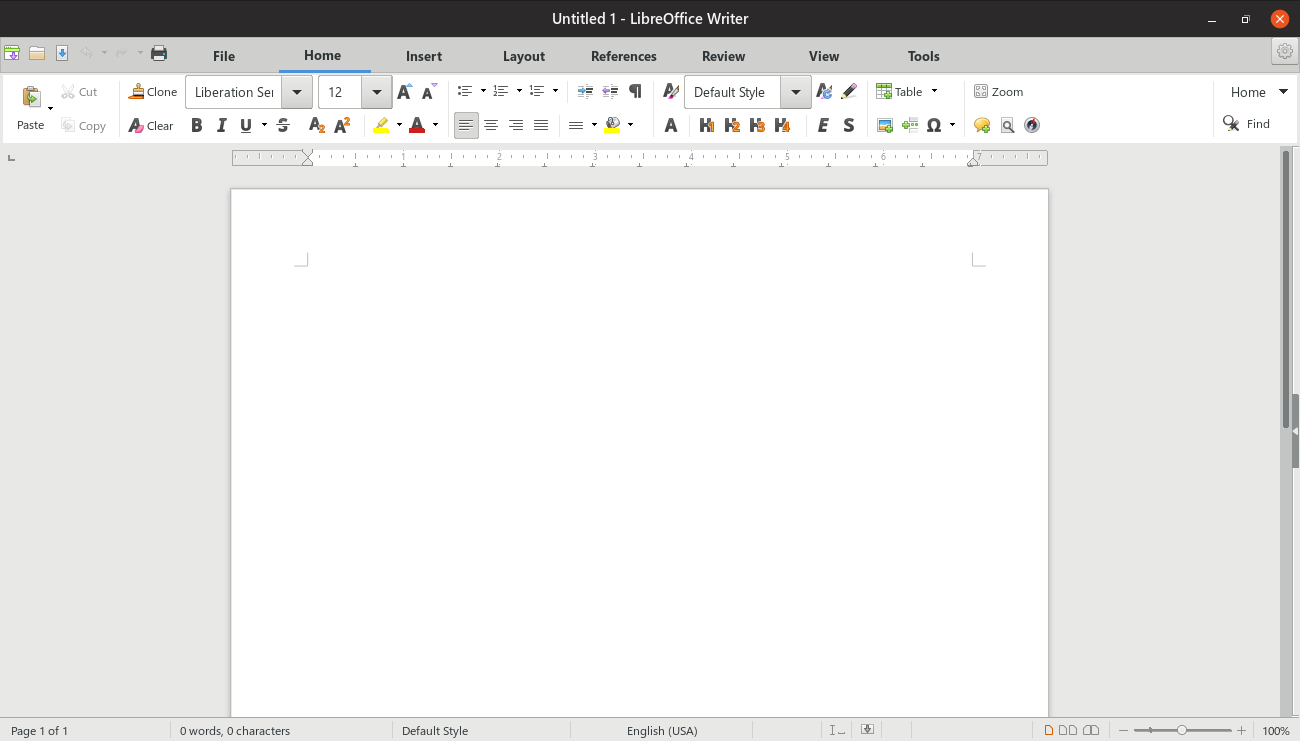Click the zoom slider handle in status bar

pos(1182,731)
